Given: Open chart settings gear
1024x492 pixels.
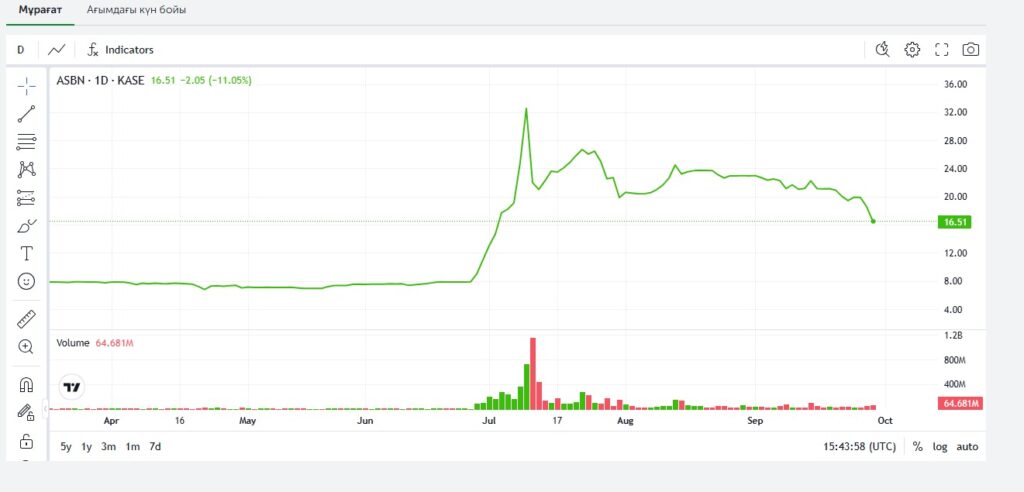Looking at the screenshot, I should pyautogui.click(x=912, y=50).
